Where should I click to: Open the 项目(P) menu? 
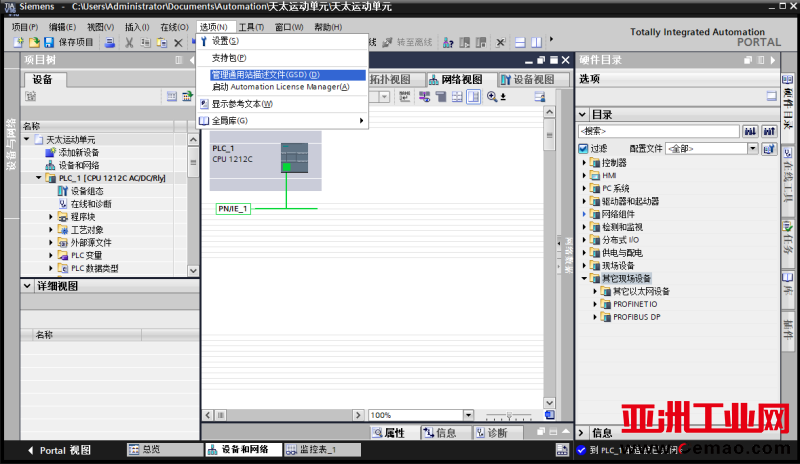[x=25, y=27]
